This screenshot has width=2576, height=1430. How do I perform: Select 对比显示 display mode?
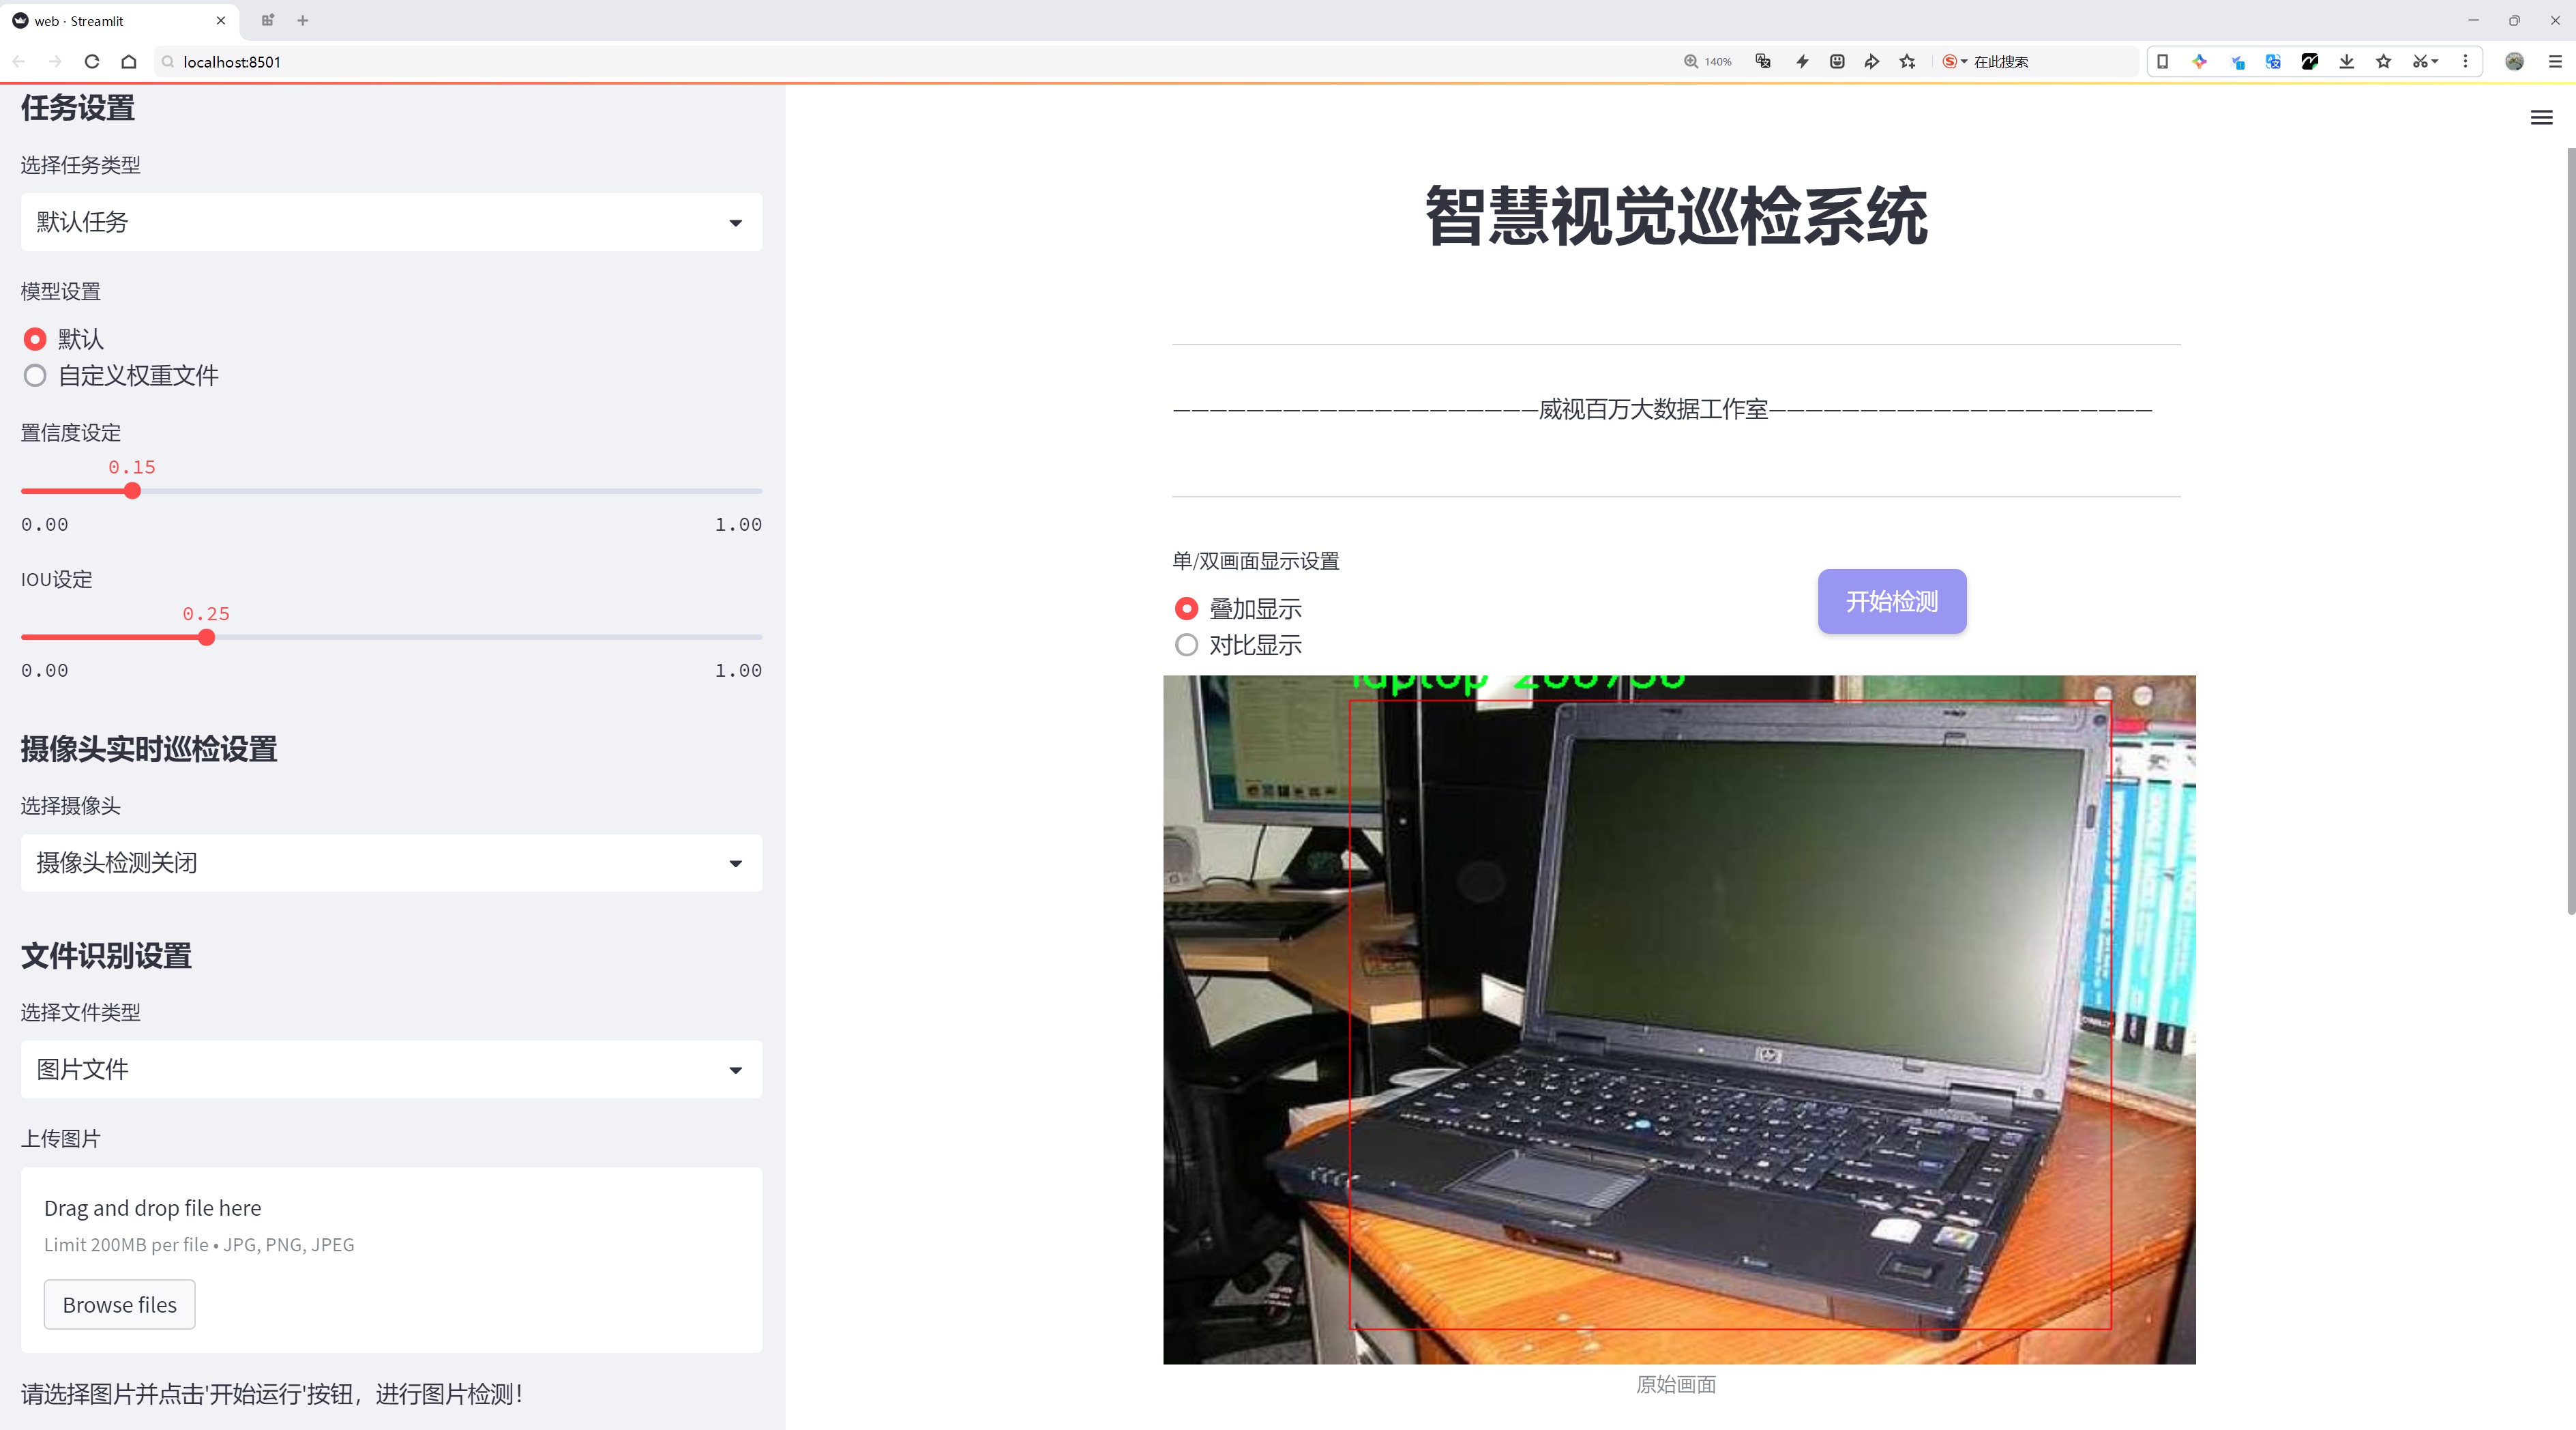(x=1186, y=645)
